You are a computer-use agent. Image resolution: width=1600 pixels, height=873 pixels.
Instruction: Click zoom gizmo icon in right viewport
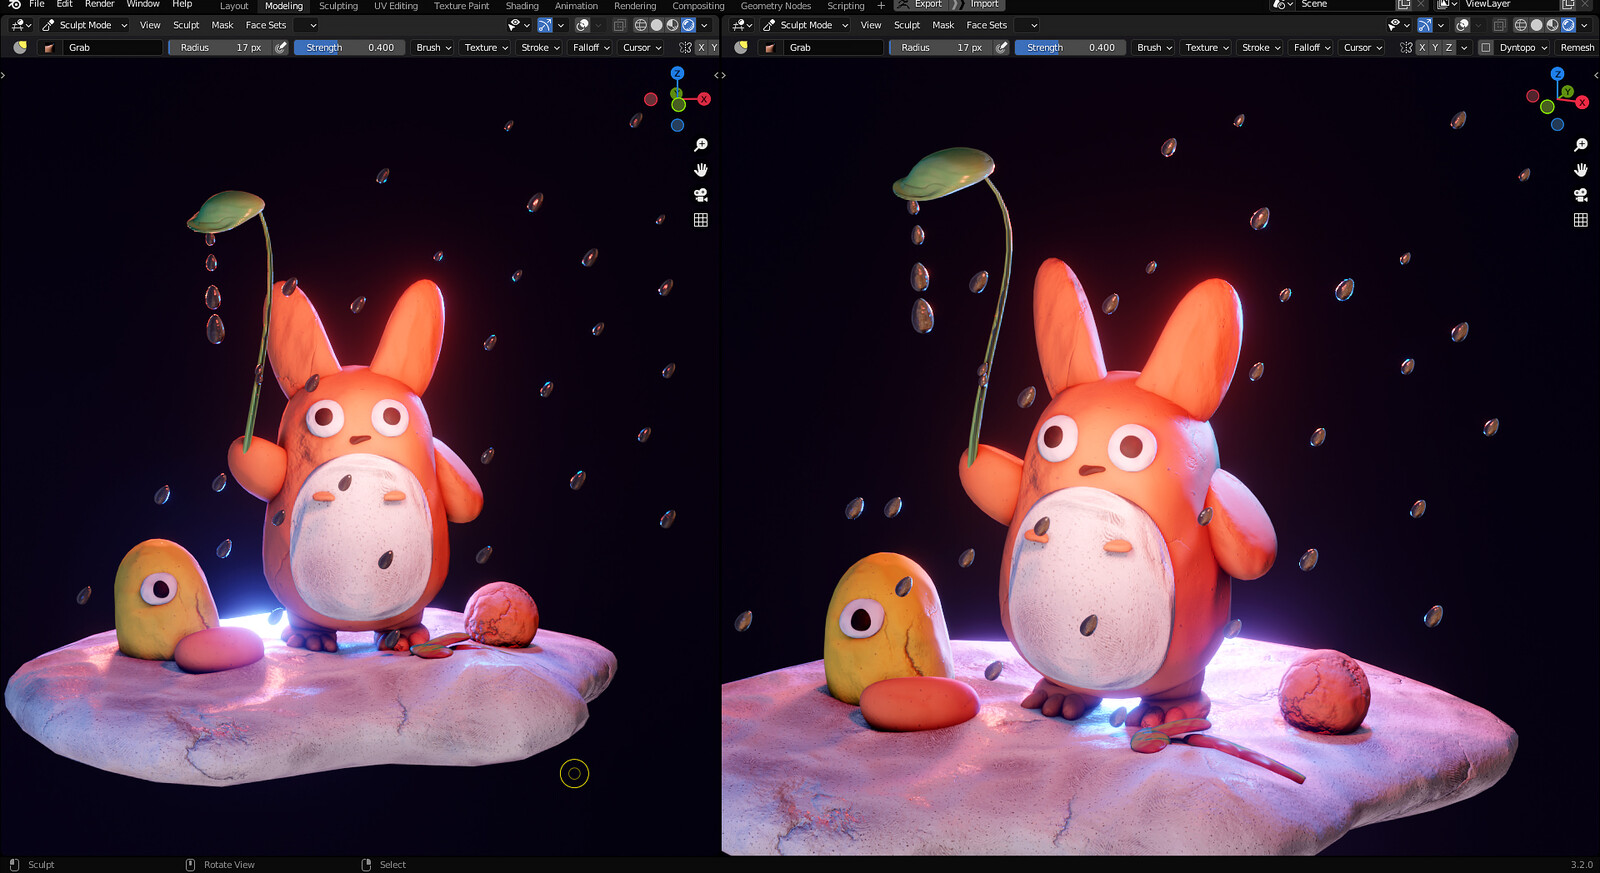click(1581, 145)
